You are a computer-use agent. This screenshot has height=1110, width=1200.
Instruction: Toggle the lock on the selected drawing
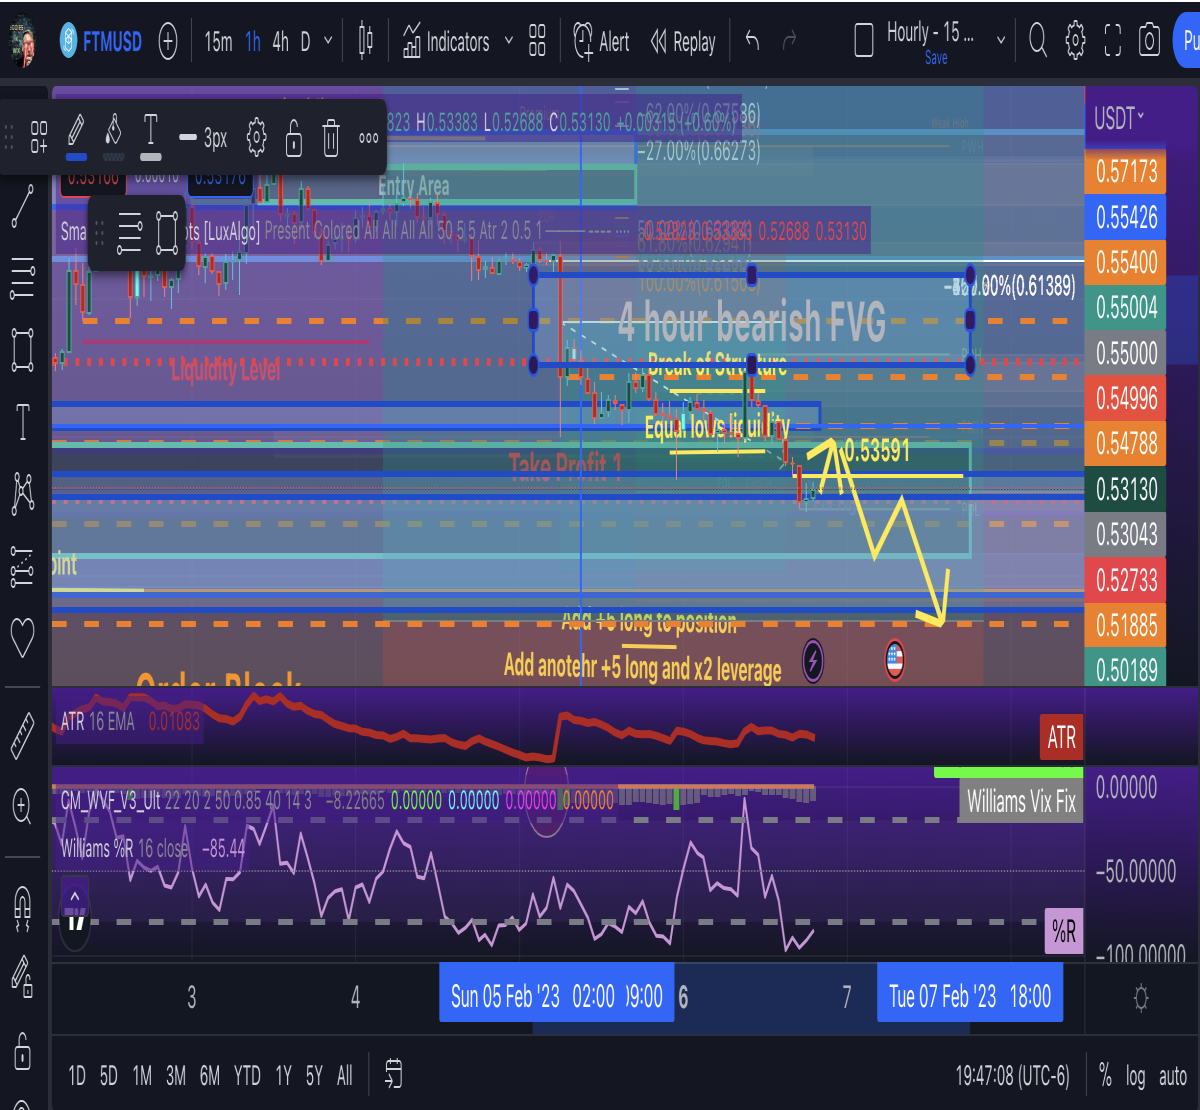[x=293, y=138]
